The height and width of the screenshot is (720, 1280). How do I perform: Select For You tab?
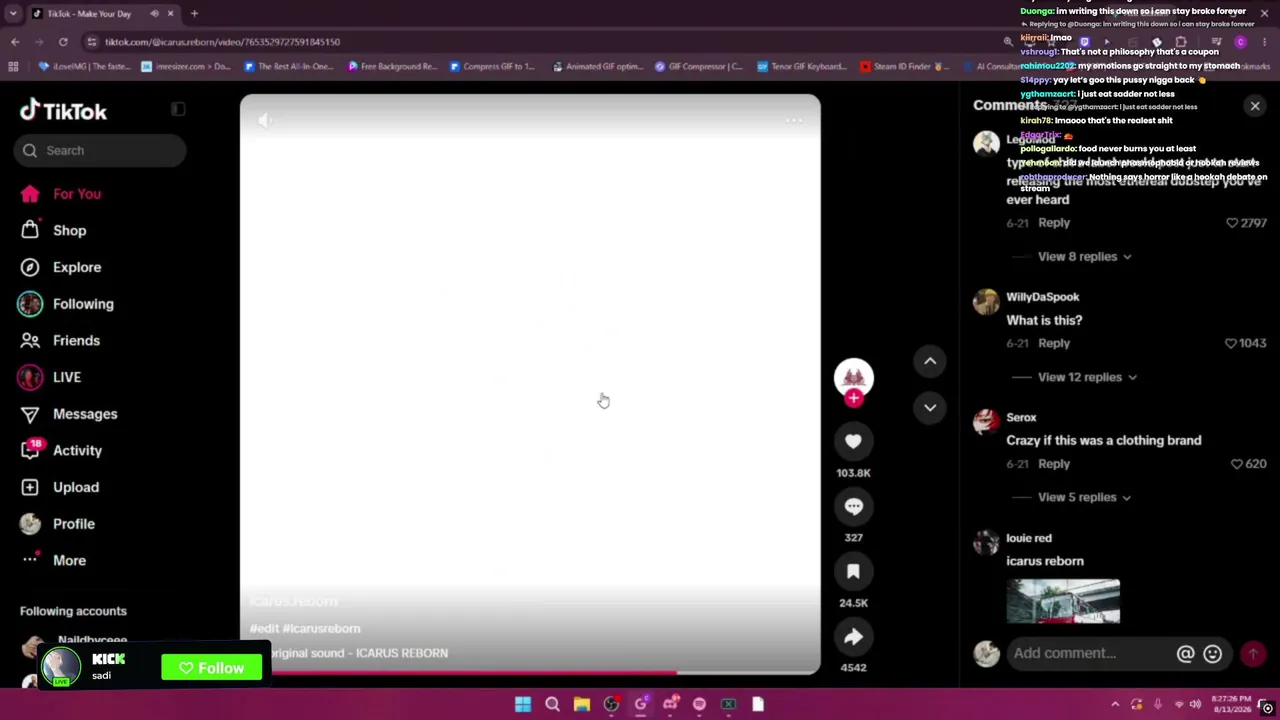click(77, 194)
